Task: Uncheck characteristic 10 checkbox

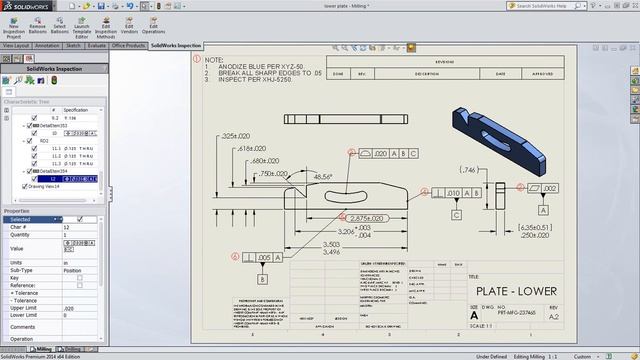Action: 34,133
